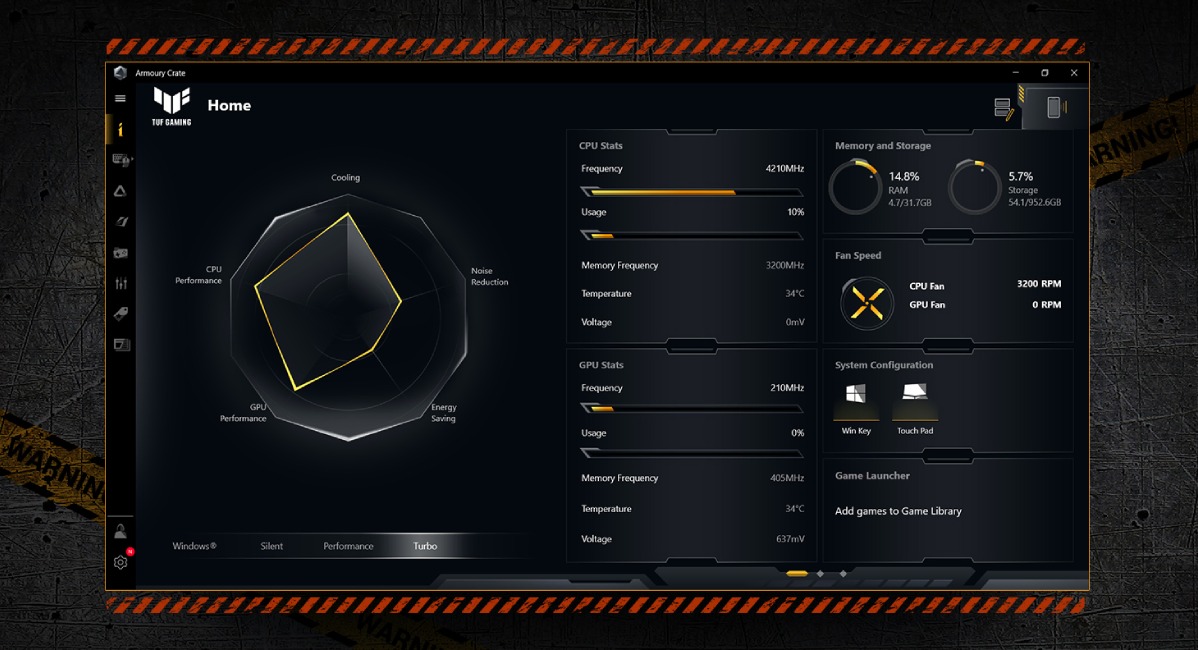Open the edit dashboard layout icon
Viewport: 1198px width, 650px height.
tap(1004, 108)
